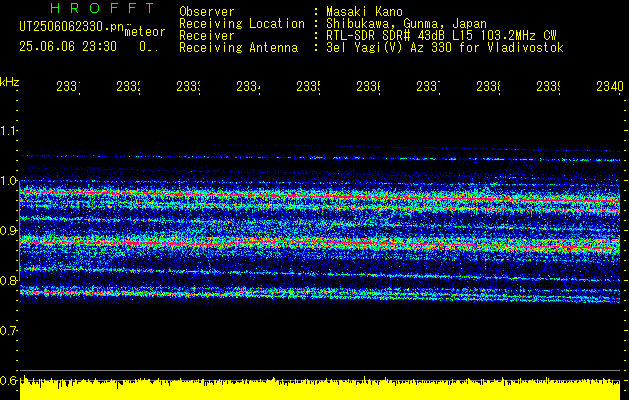629x400 pixels.
Task: Click the yellow signal level bar graph
Action: [320, 389]
